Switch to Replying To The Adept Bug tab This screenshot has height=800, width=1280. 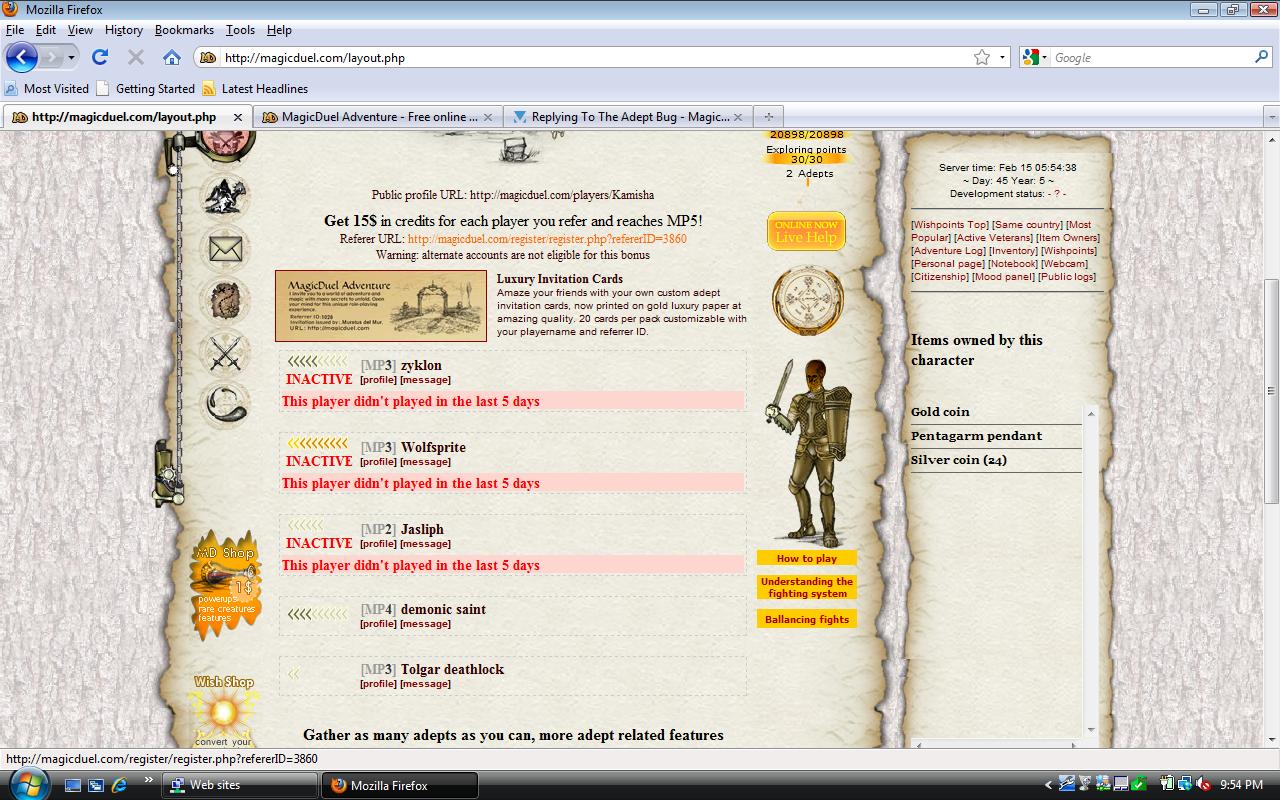(x=627, y=117)
